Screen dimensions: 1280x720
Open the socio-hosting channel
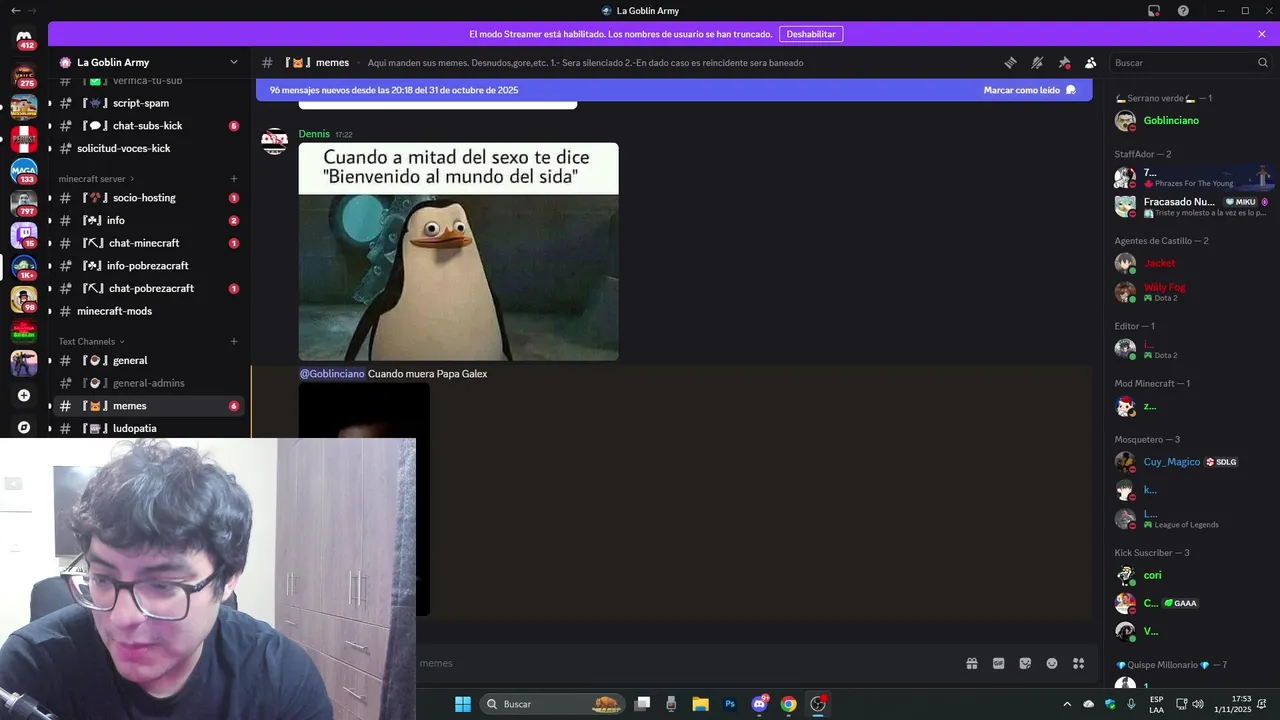(x=150, y=198)
